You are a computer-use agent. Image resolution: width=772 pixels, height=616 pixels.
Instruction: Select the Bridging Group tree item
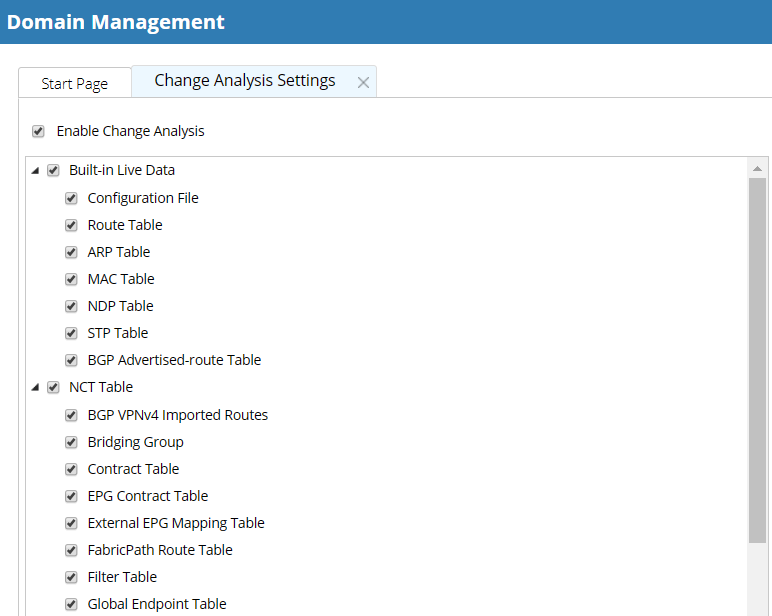point(135,442)
